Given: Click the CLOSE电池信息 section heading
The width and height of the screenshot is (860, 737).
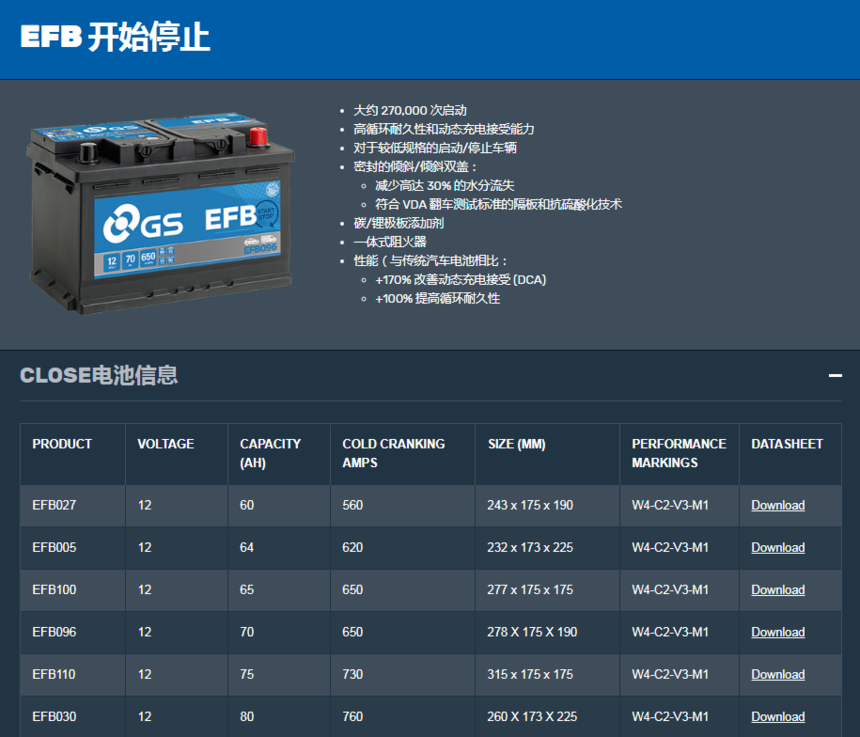Looking at the screenshot, I should pos(99,376).
